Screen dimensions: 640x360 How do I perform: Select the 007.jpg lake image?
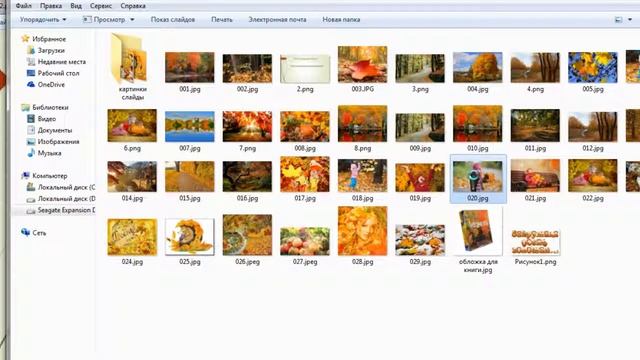coord(190,127)
